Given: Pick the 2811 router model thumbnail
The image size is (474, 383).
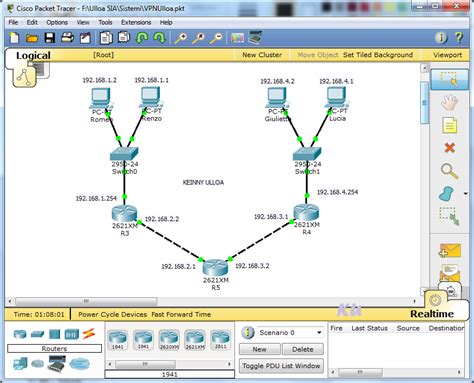Looking at the screenshot, I should point(221,340).
